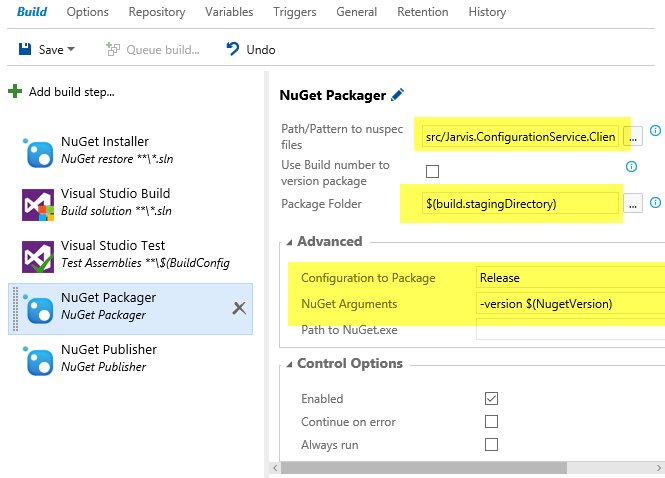
Task: Check the Continue on error checkbox
Action: click(x=492, y=422)
